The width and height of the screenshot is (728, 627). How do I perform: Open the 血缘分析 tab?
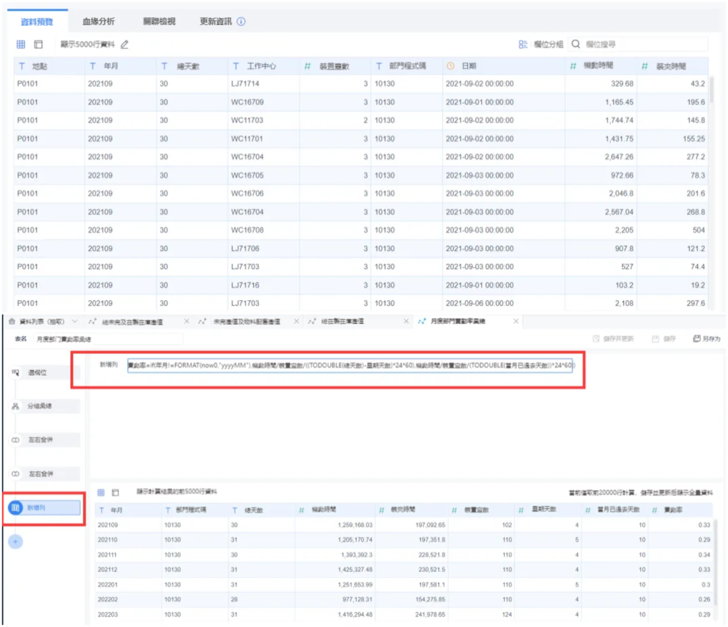pos(98,21)
